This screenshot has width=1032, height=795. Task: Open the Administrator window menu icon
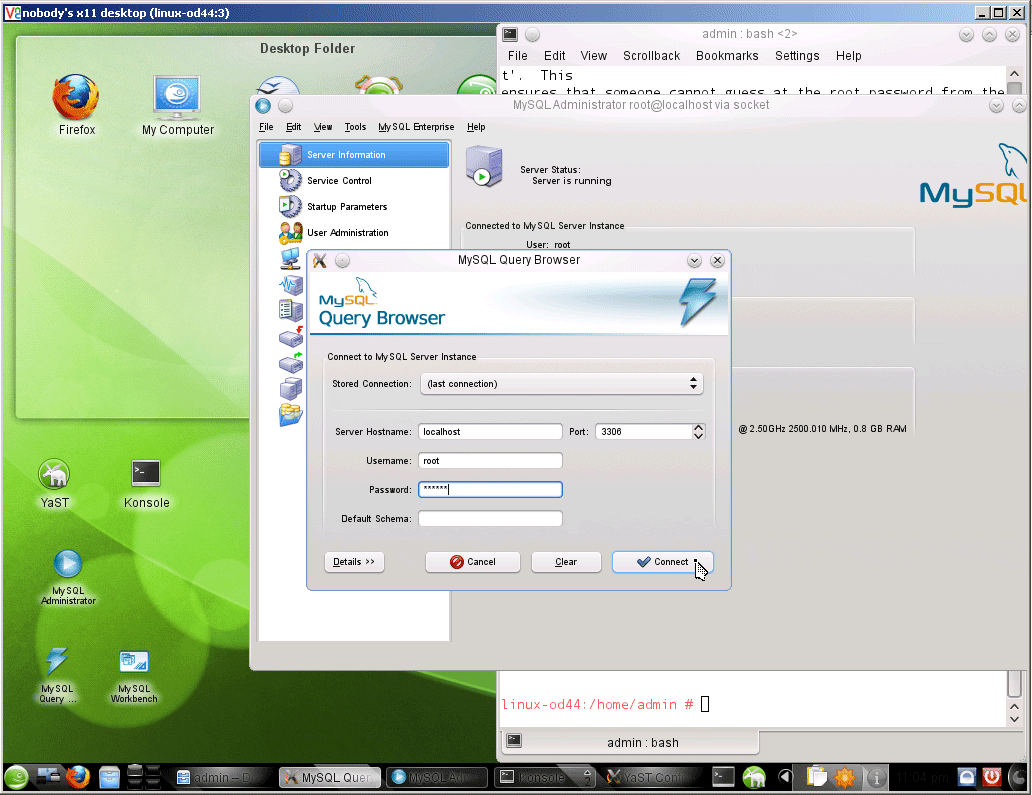click(263, 105)
